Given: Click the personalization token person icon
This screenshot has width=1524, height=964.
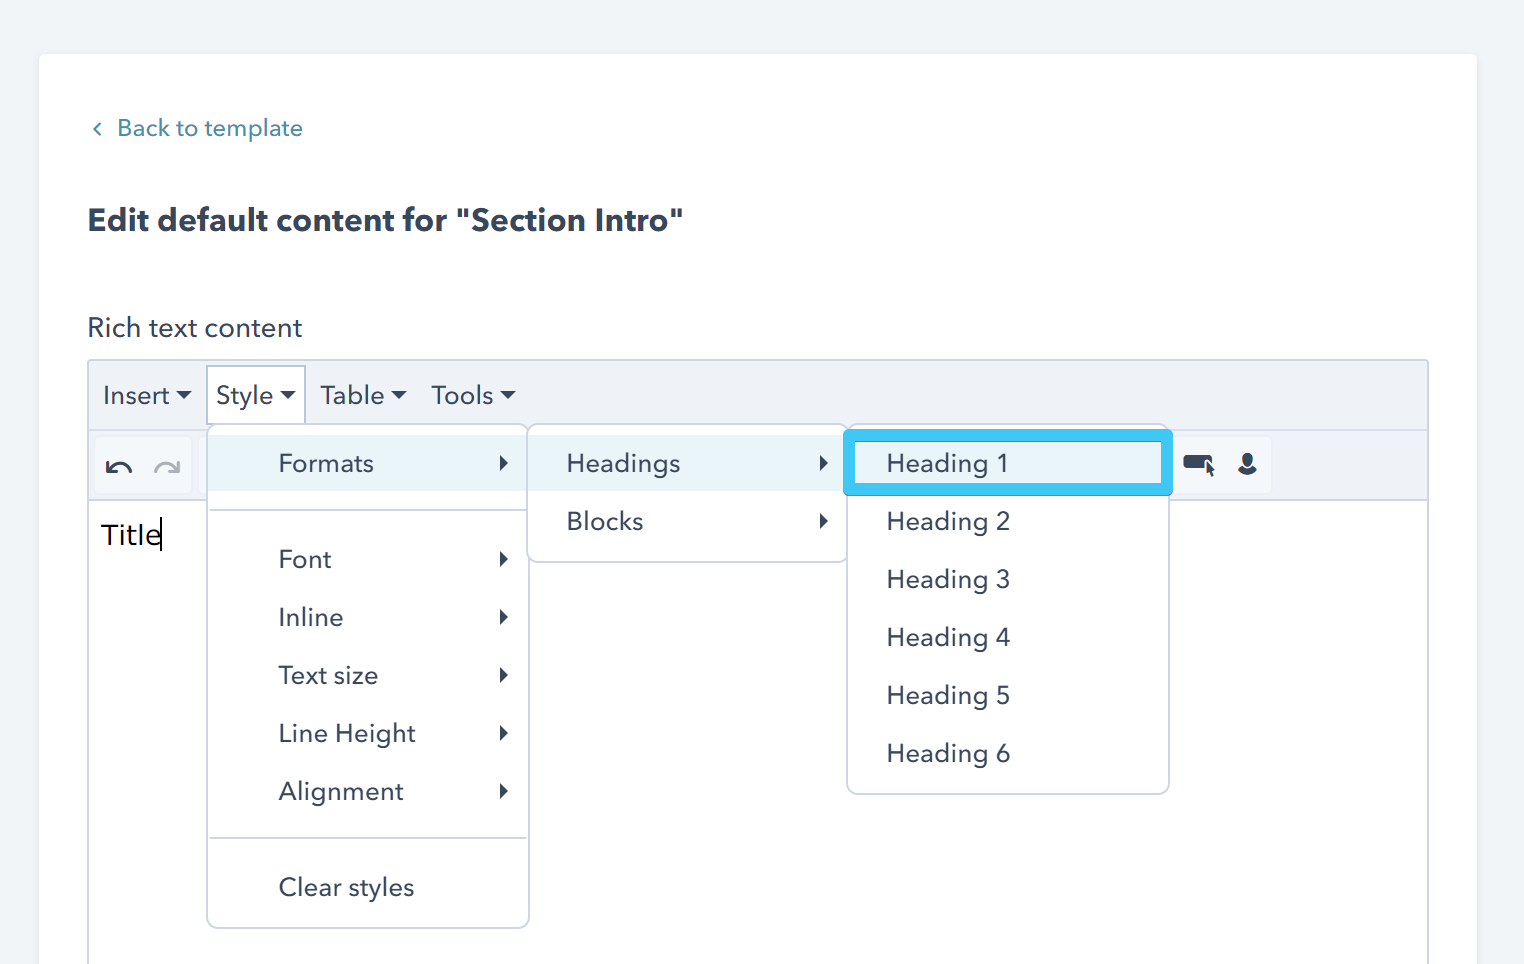Looking at the screenshot, I should click(1247, 464).
